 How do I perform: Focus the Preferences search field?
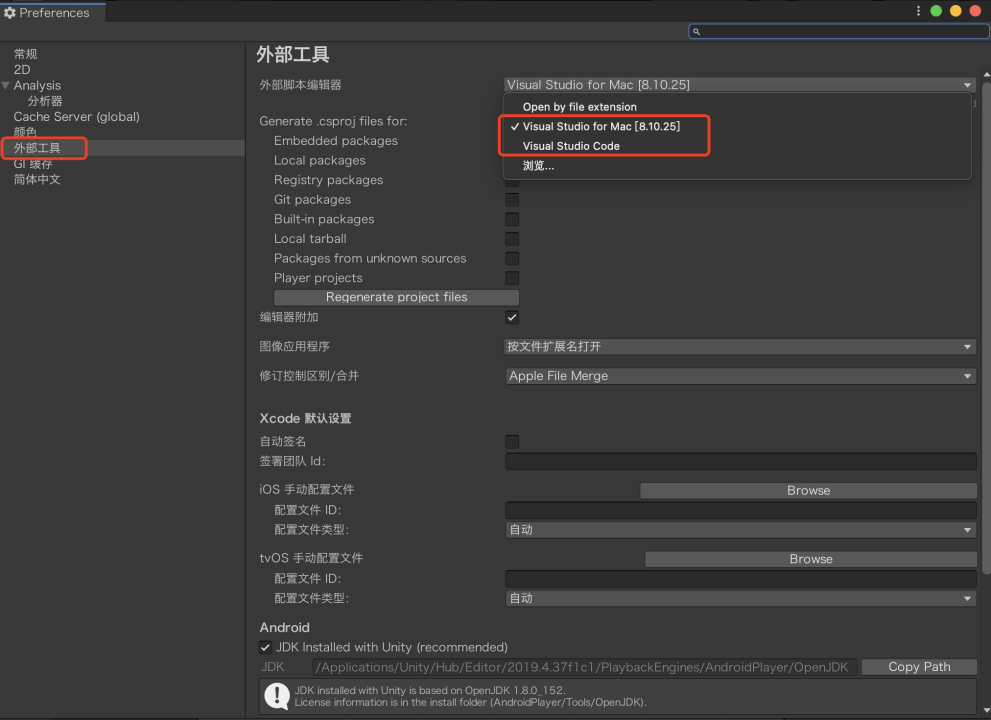pos(839,32)
